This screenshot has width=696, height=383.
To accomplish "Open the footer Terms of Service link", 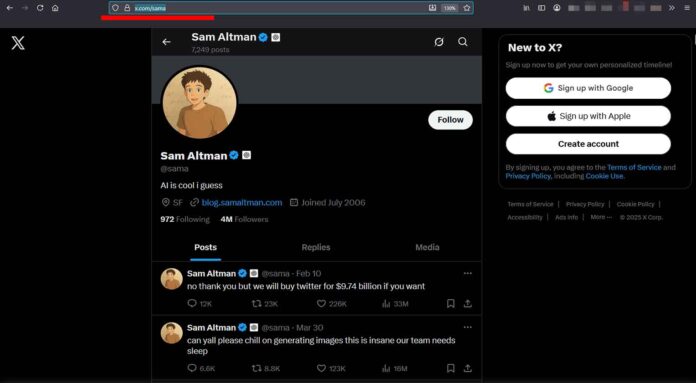I will pos(530,204).
